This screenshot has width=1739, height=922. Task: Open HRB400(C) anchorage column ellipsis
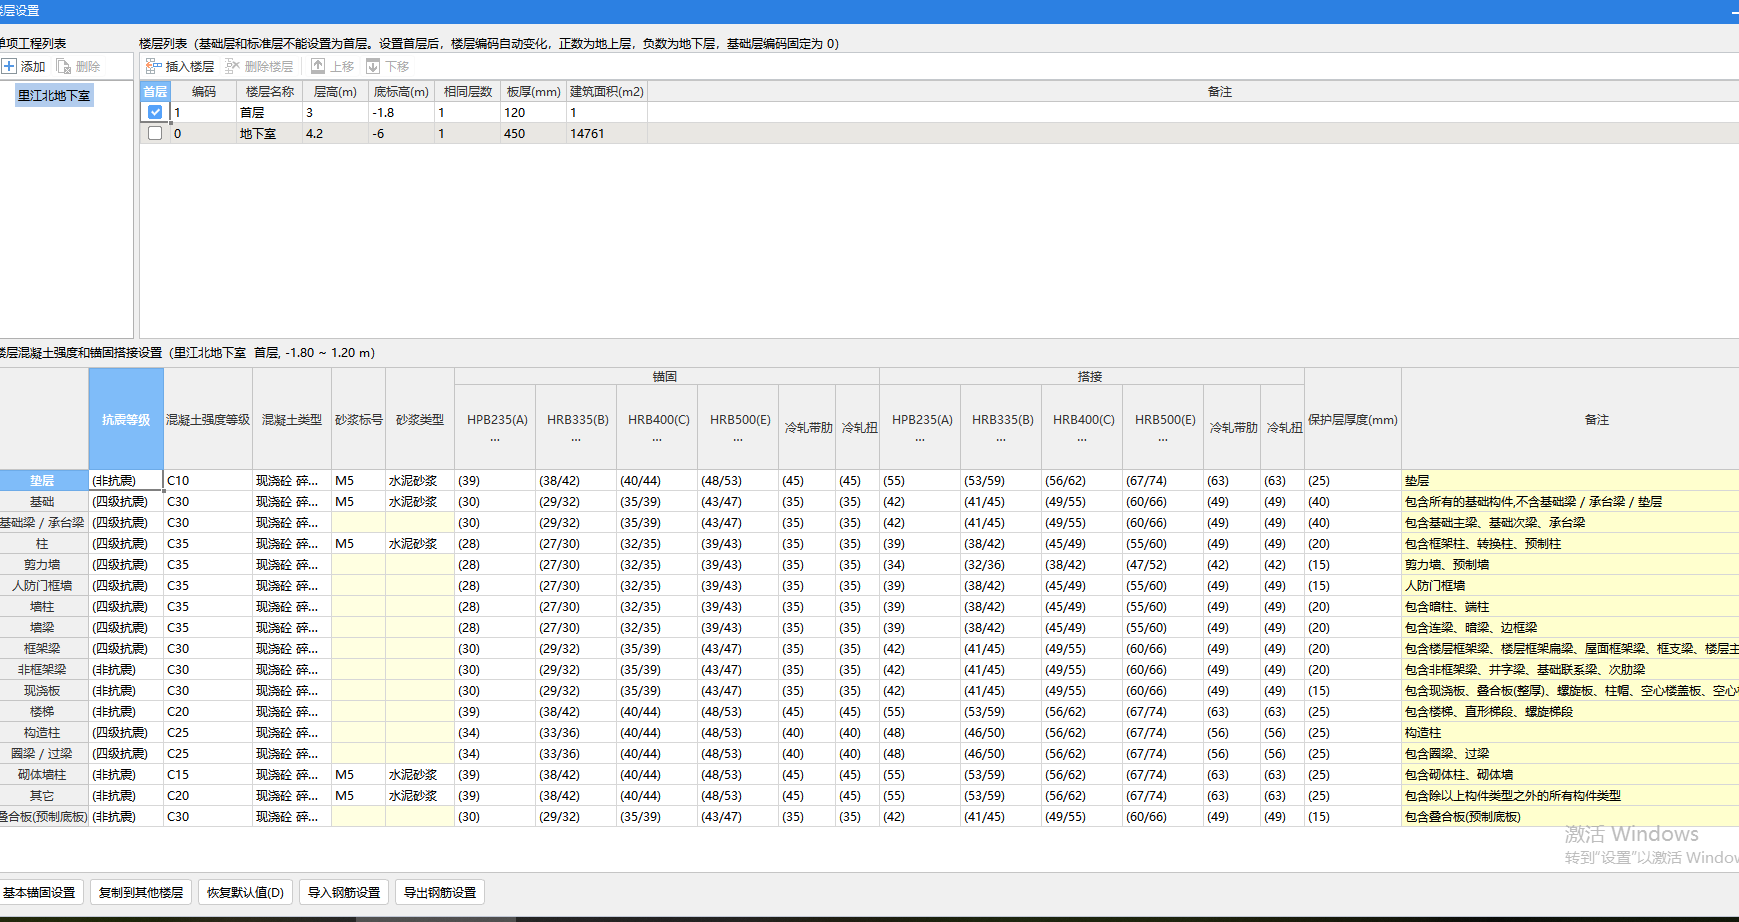tap(657, 439)
